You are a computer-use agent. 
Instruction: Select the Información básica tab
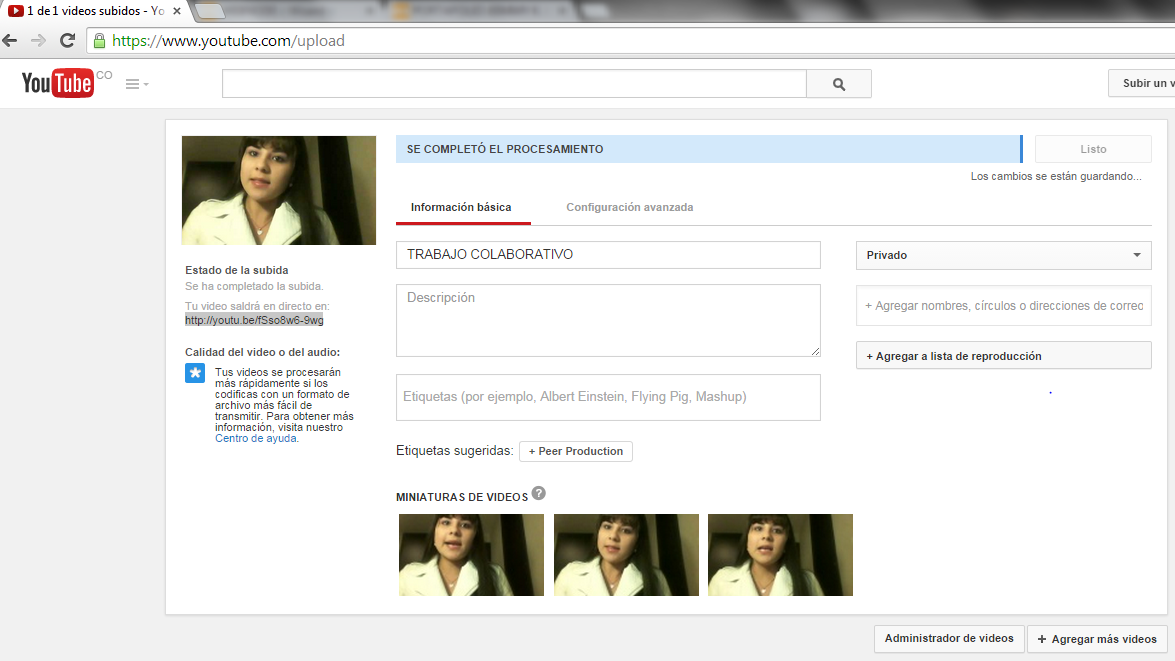click(x=461, y=207)
